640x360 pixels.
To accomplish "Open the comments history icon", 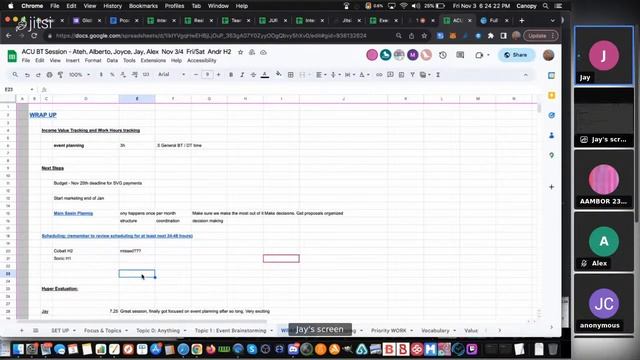I will (460, 55).
